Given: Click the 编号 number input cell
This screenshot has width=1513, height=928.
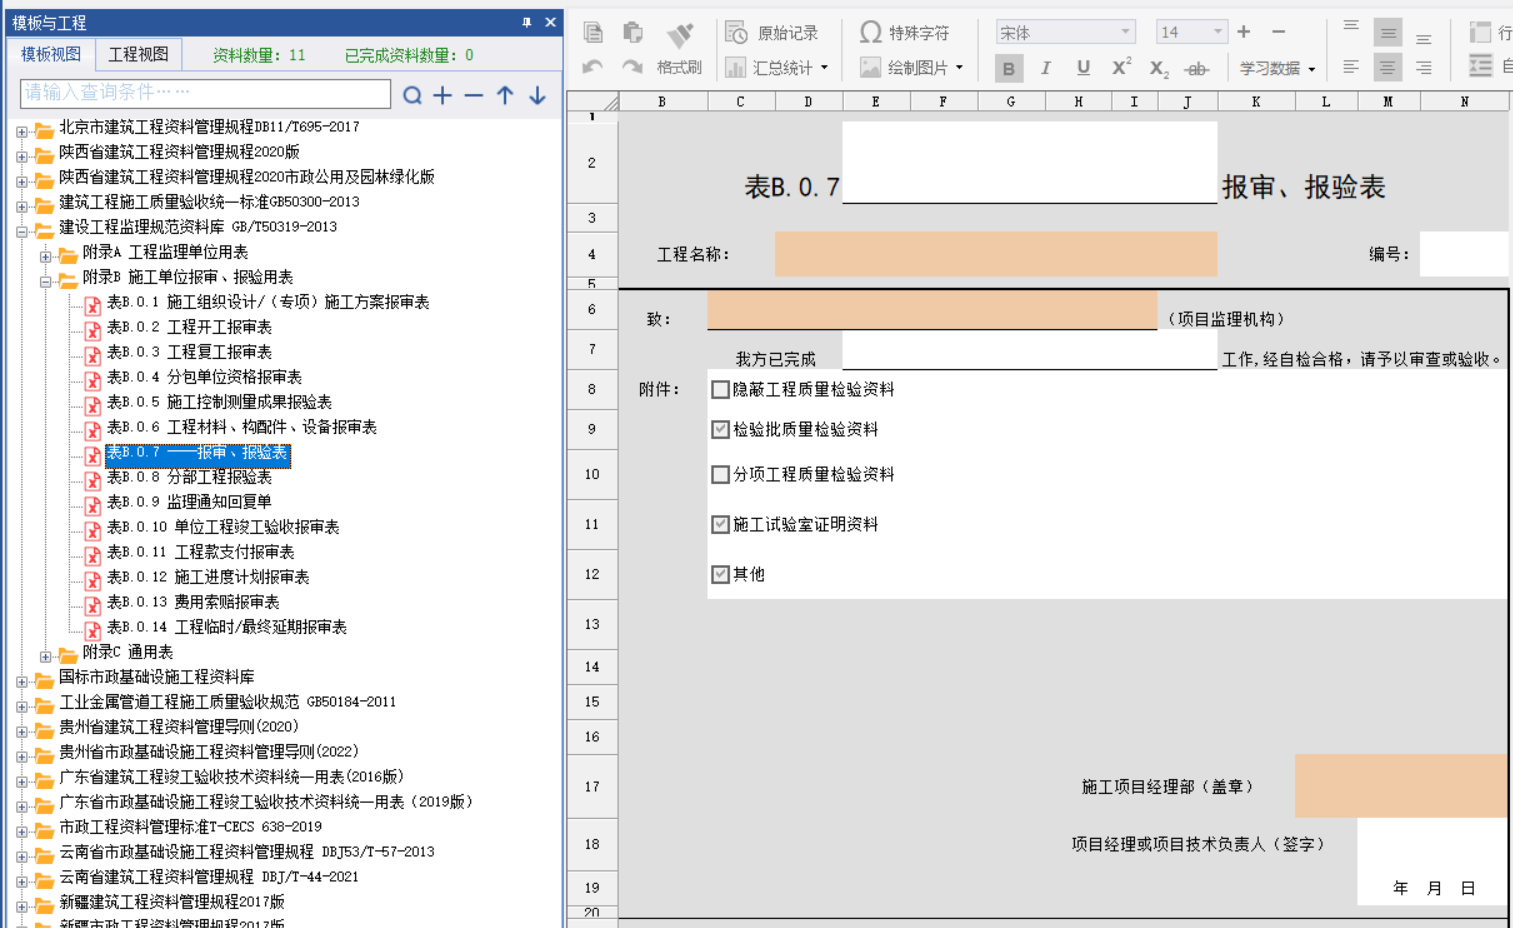Looking at the screenshot, I should pos(1464,254).
